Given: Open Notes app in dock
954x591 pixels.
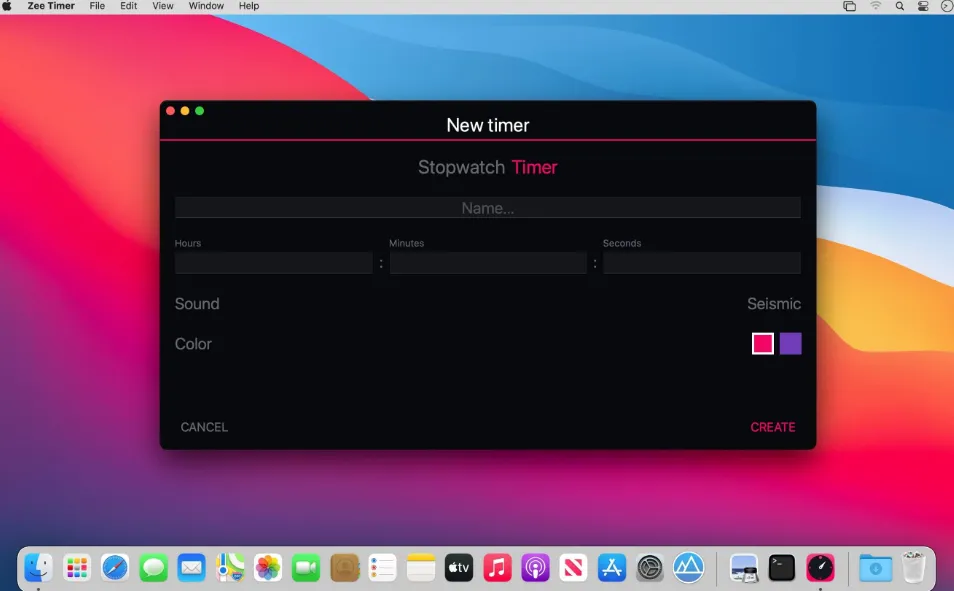Looking at the screenshot, I should [x=421, y=567].
